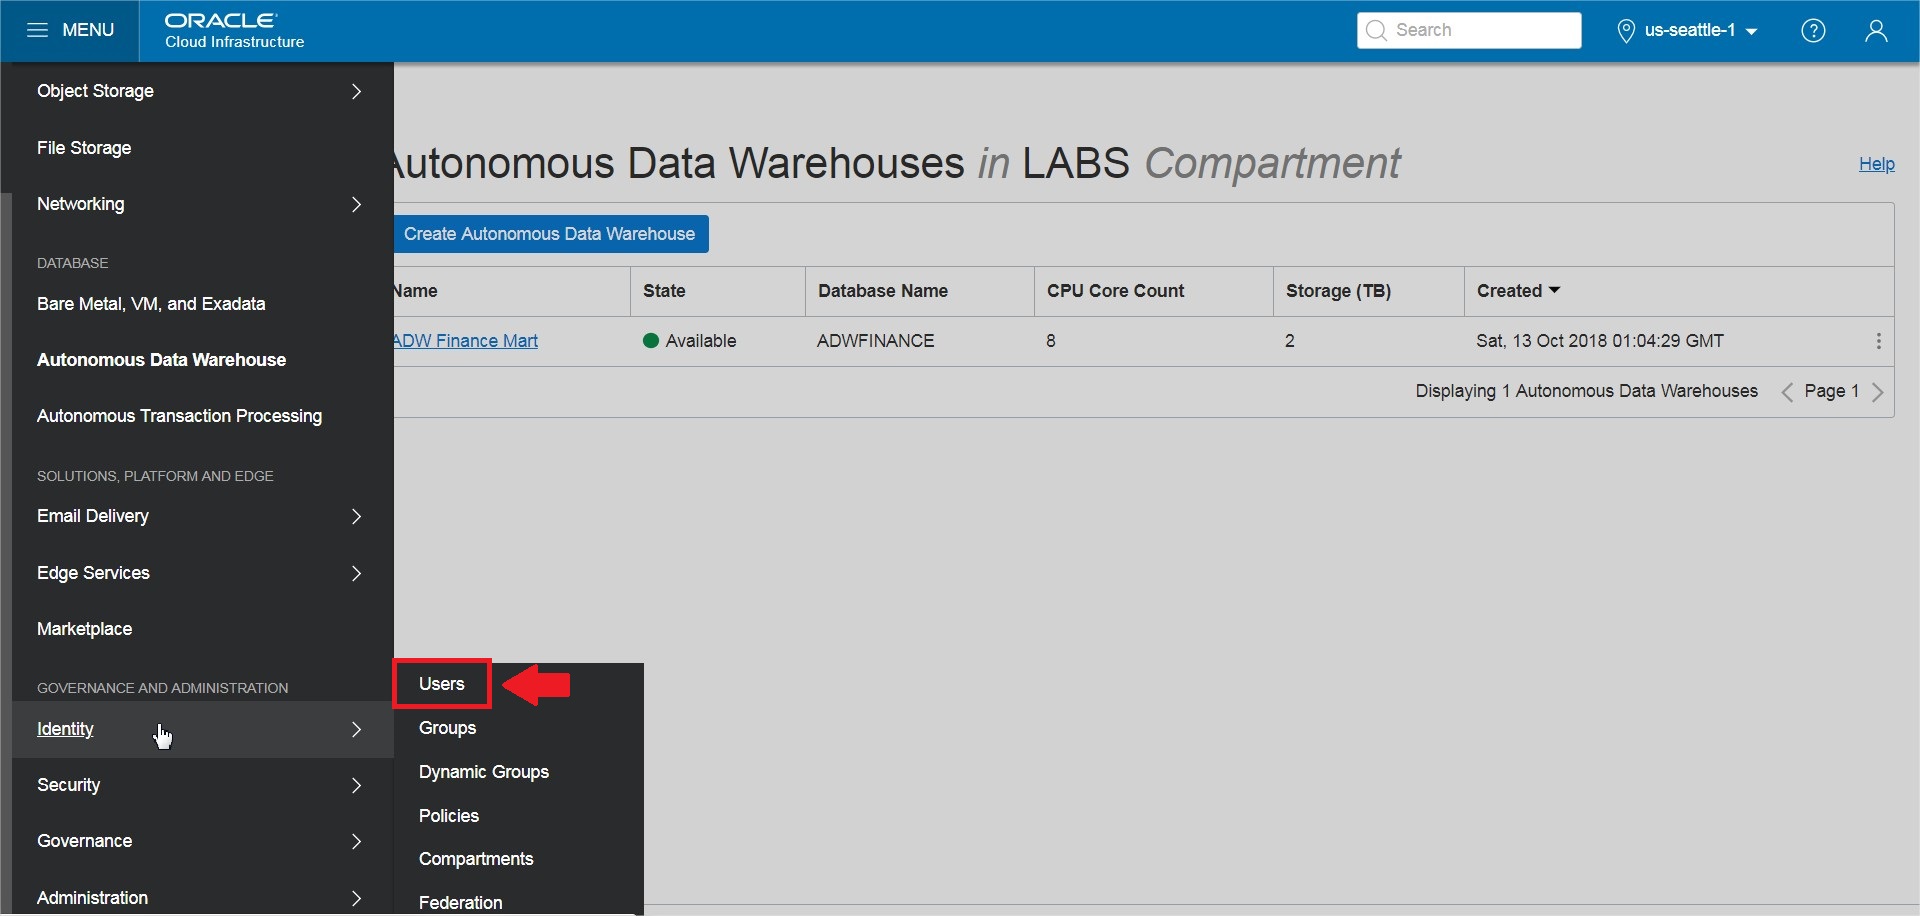This screenshot has width=1920, height=916.
Task: Open the help question mark icon
Action: 1813,30
